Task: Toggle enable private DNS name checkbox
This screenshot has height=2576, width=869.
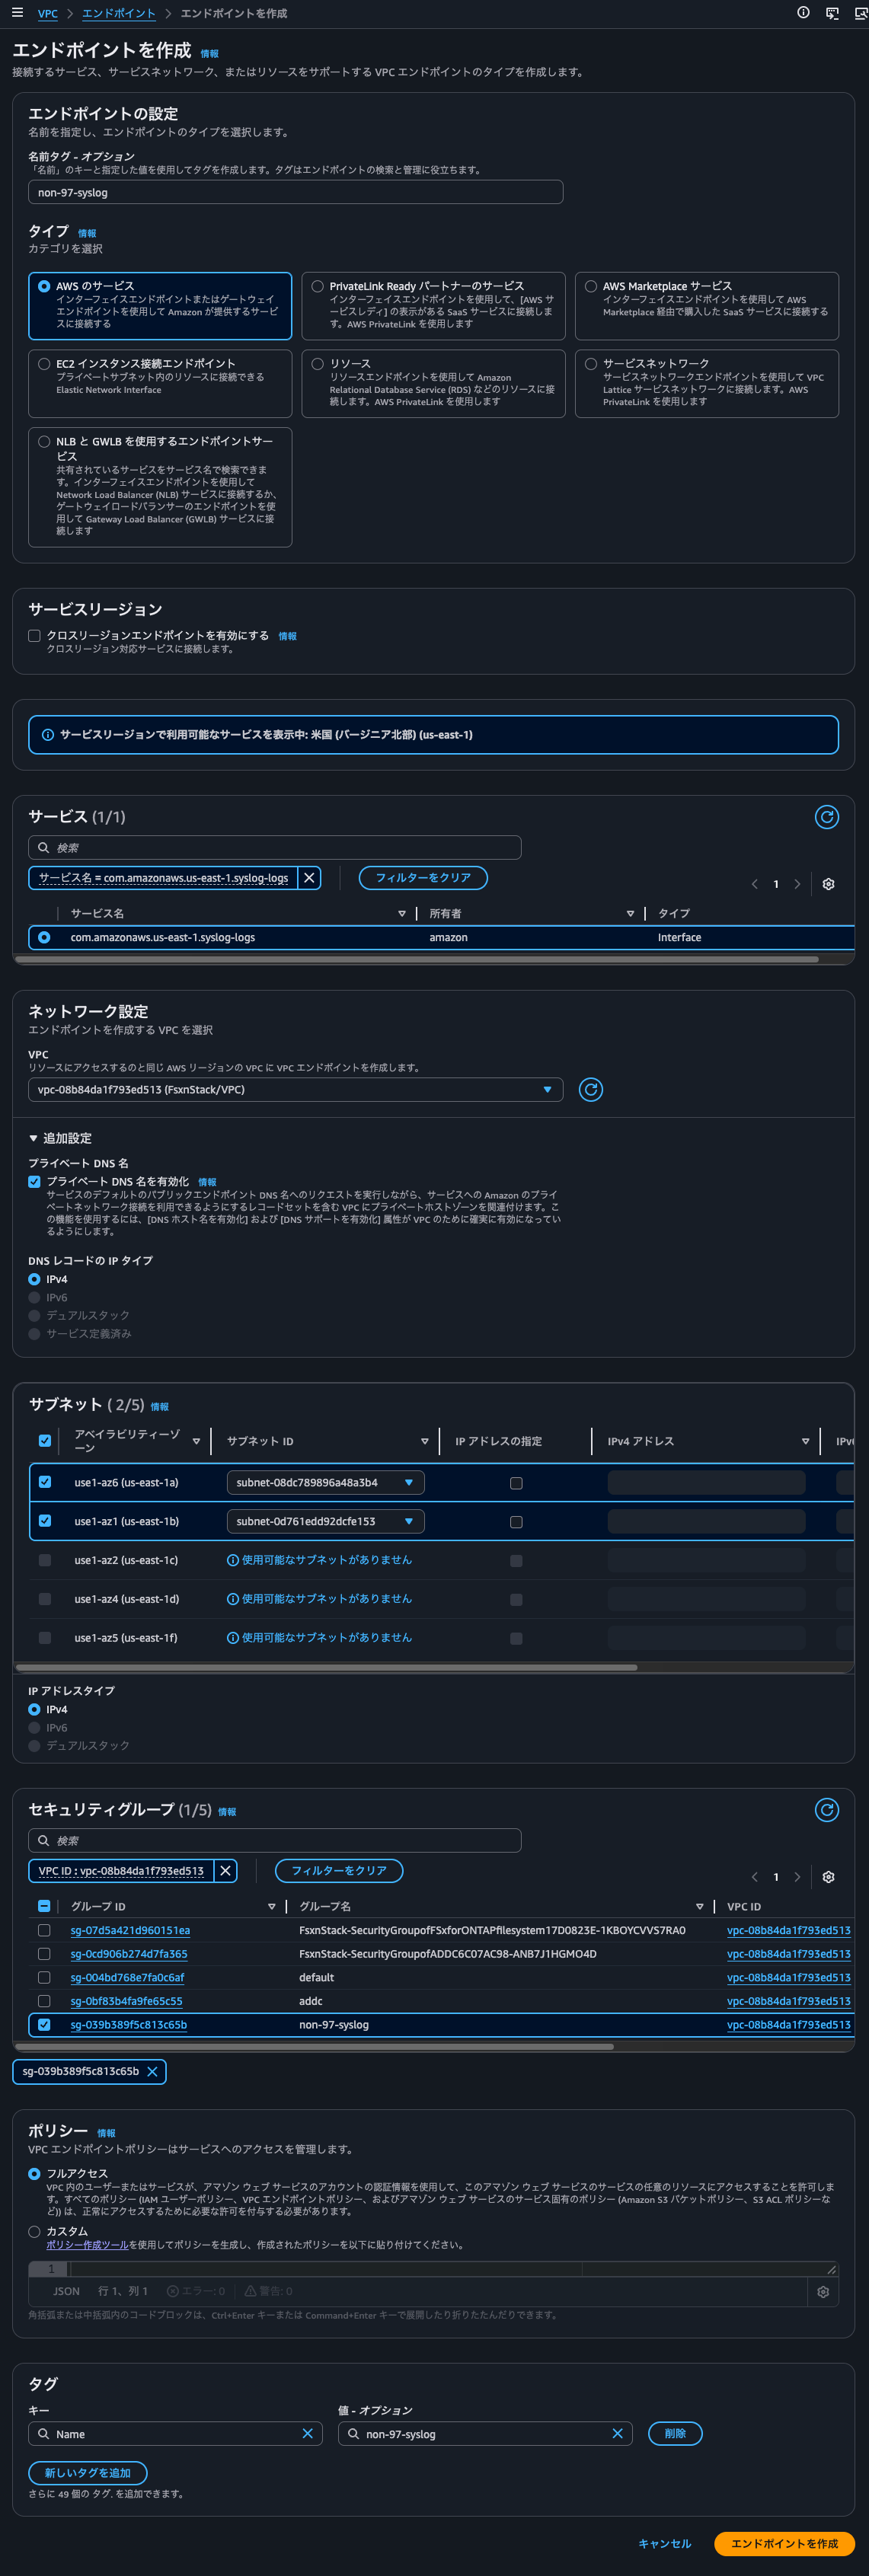Action: point(34,1182)
